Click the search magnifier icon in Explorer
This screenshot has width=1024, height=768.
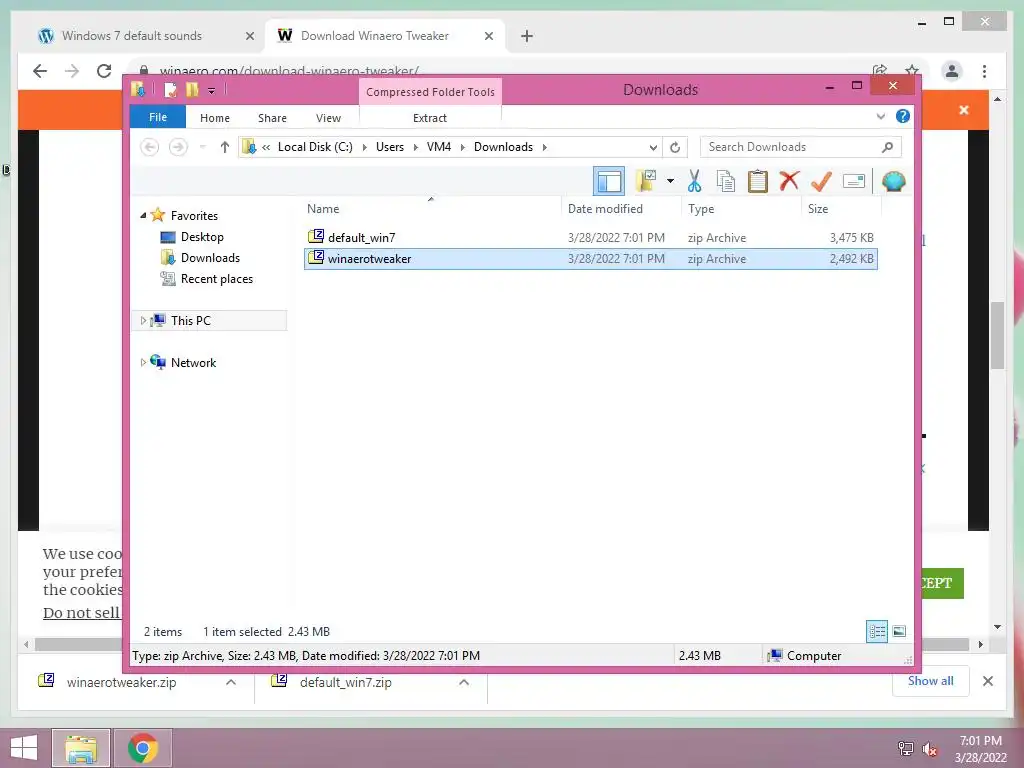[887, 147]
